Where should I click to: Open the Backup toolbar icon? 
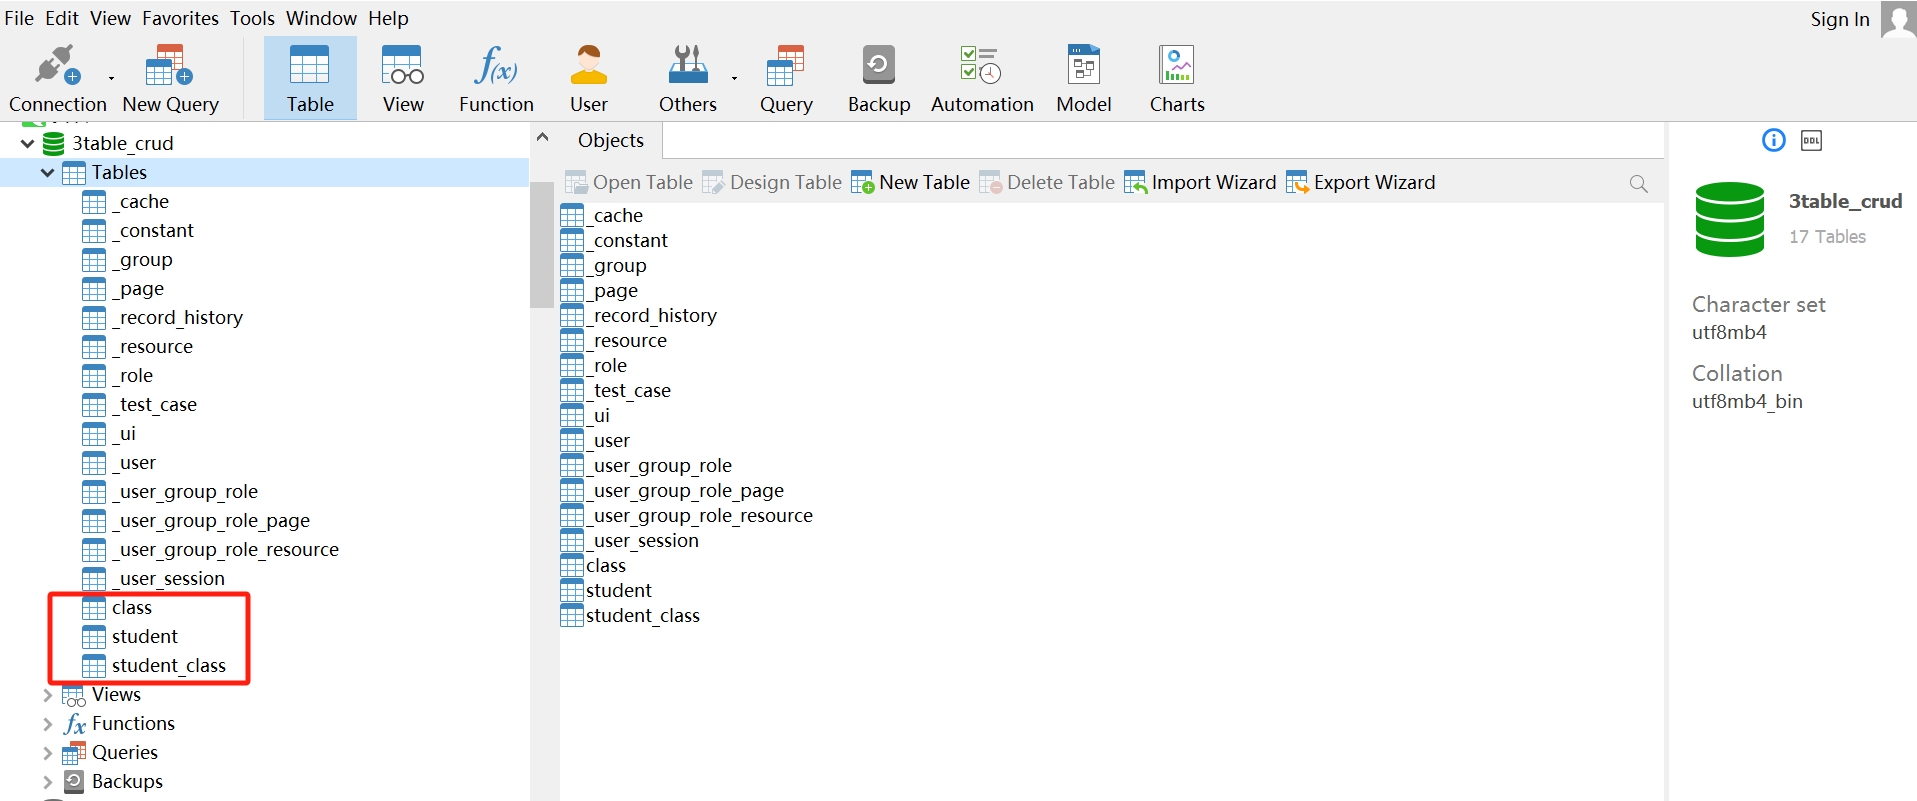click(x=878, y=66)
